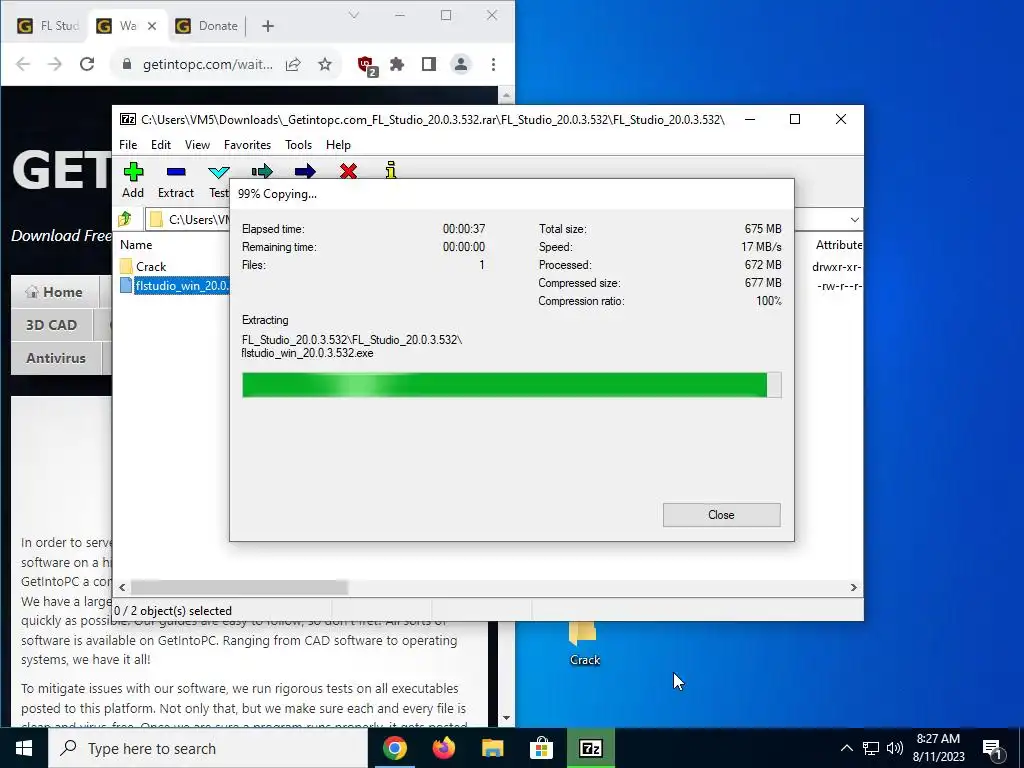
Task: Open the uBlock Origin extension icon
Action: (366, 65)
